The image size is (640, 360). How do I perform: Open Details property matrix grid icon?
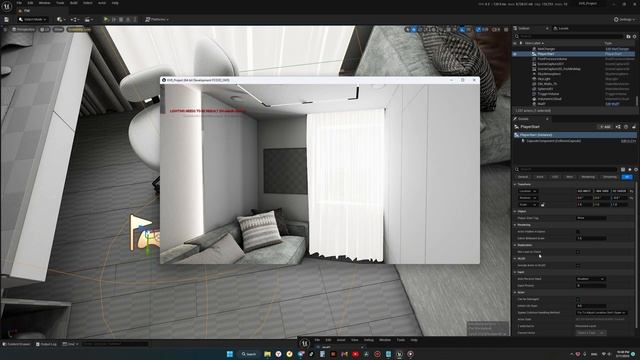point(622,169)
